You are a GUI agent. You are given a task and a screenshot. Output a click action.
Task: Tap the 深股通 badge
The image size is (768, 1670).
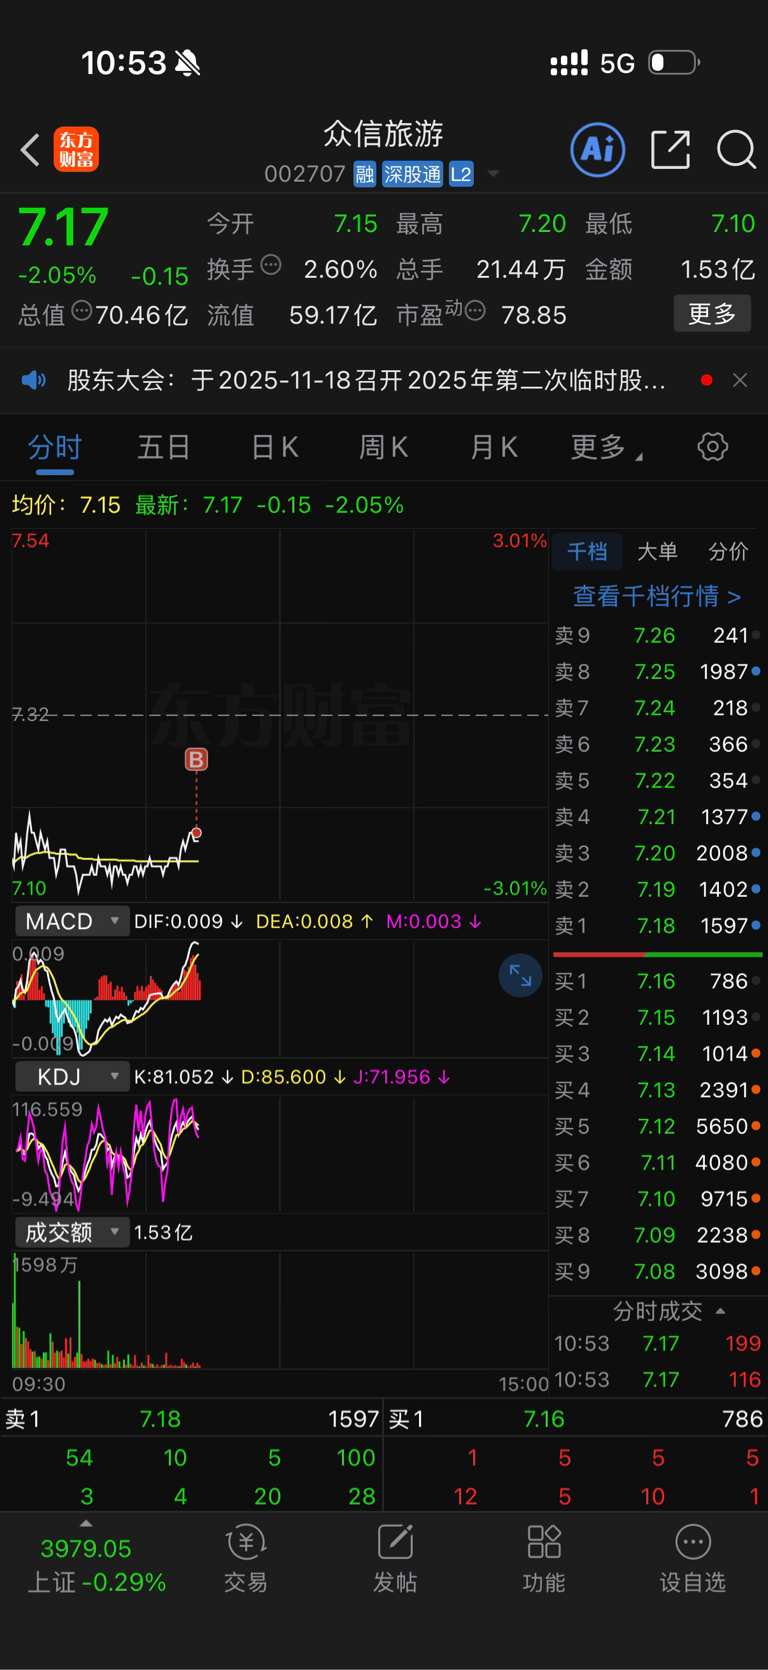click(x=412, y=174)
